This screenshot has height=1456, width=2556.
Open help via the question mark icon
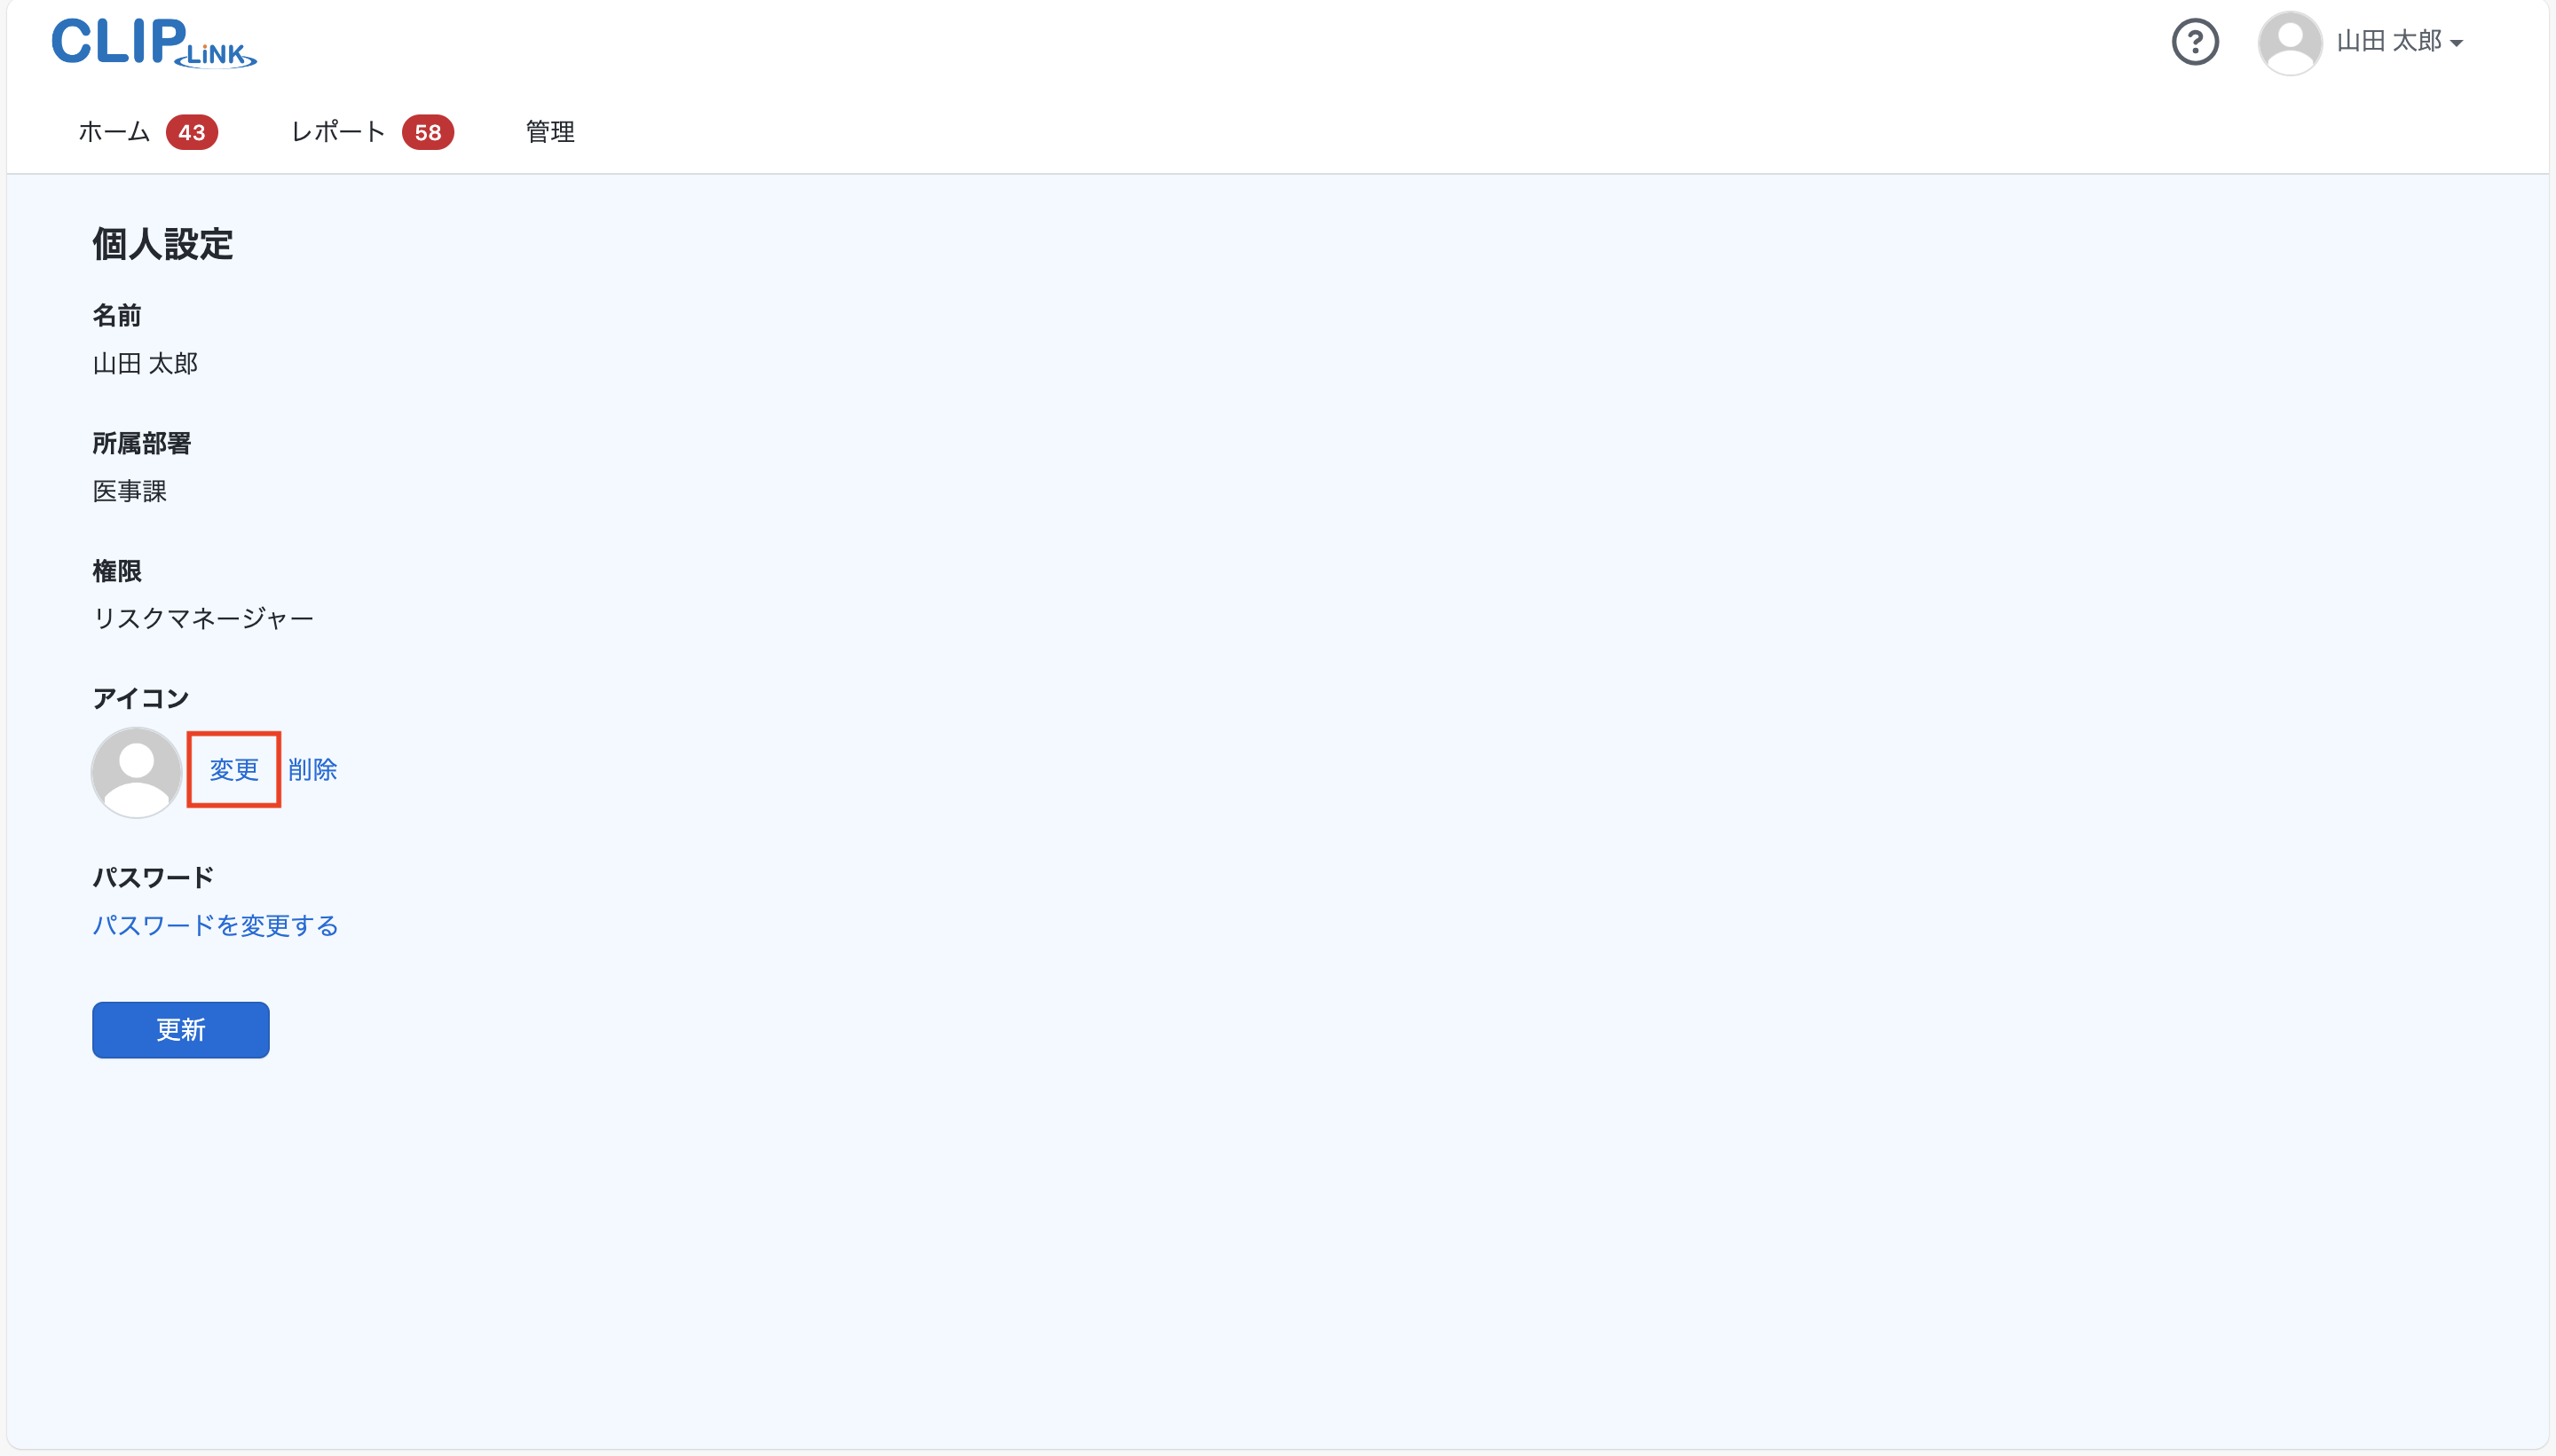click(x=2195, y=42)
